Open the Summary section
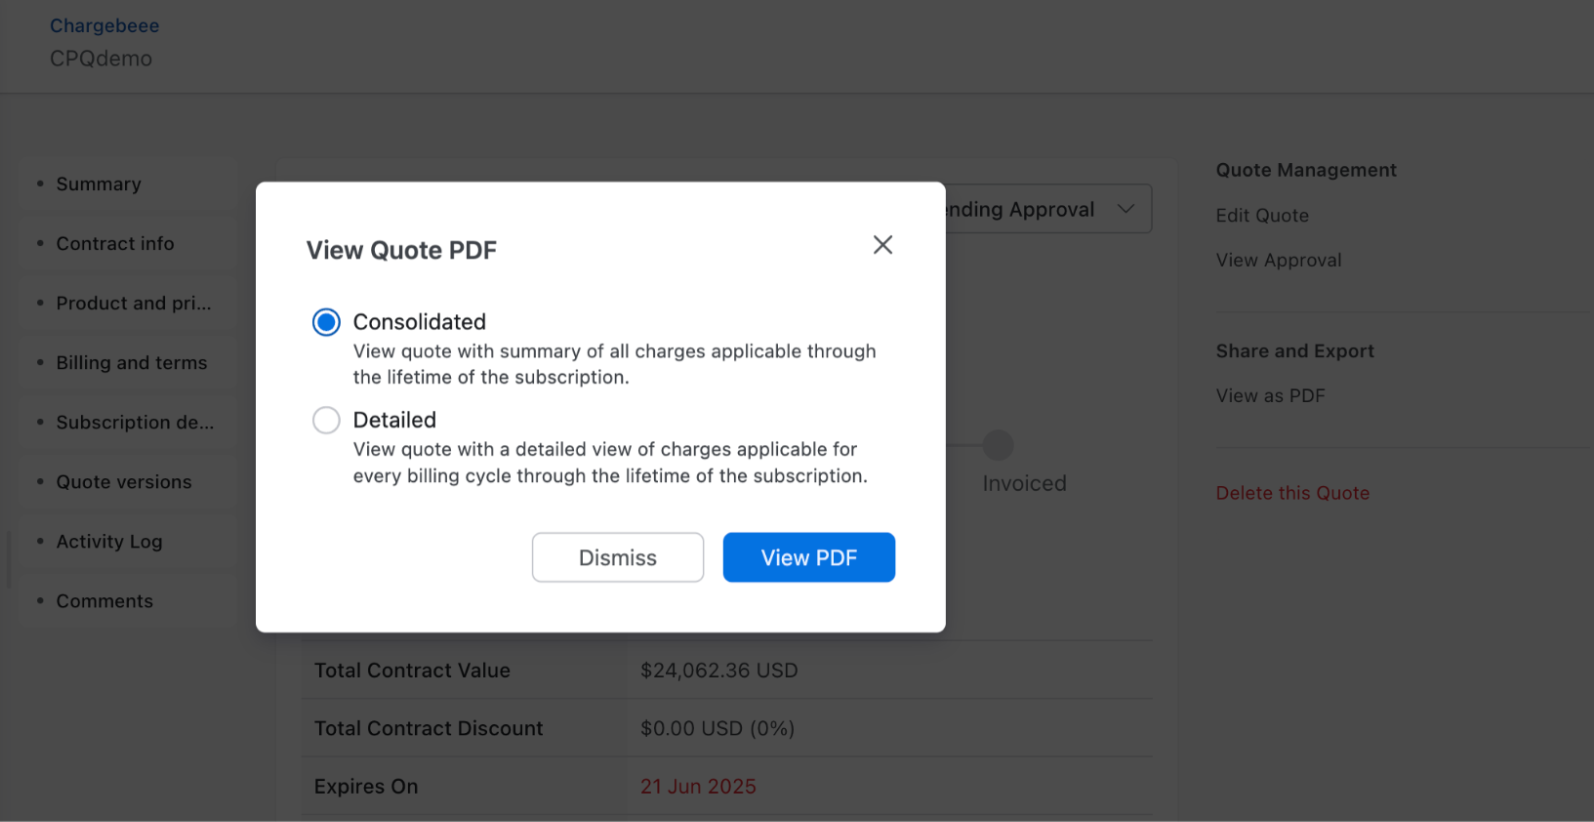The image size is (1594, 822). point(98,184)
